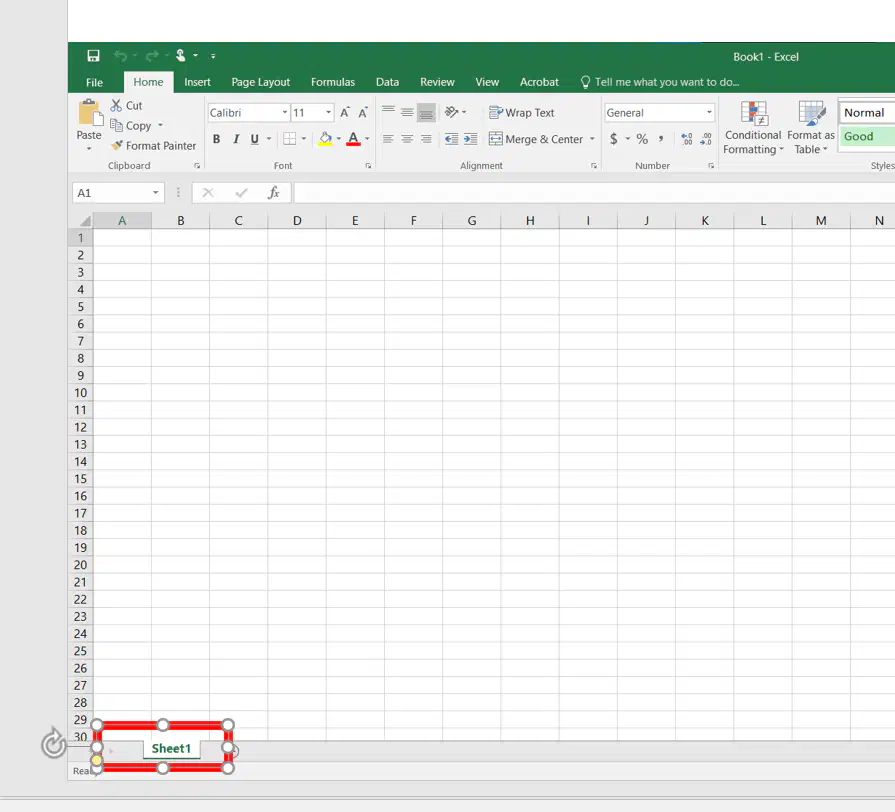
Task: Toggle Middle Align button
Action: [407, 111]
